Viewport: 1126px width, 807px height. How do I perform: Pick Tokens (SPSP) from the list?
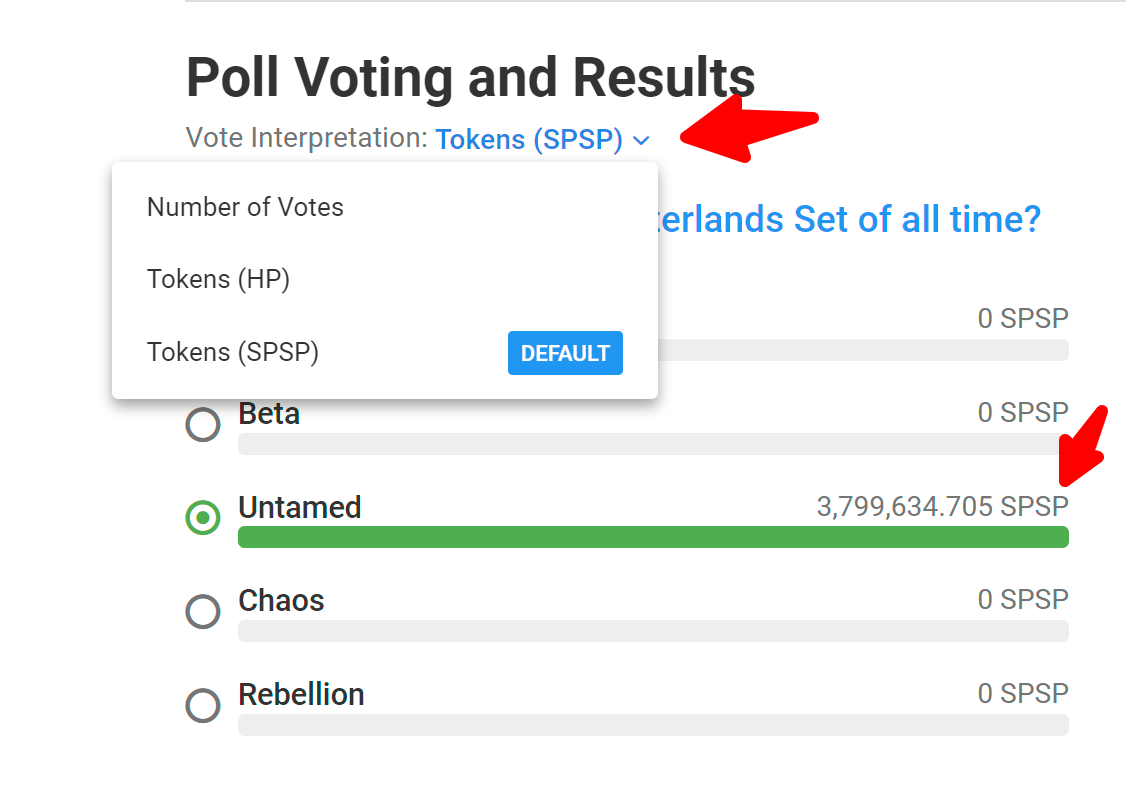pyautogui.click(x=385, y=353)
